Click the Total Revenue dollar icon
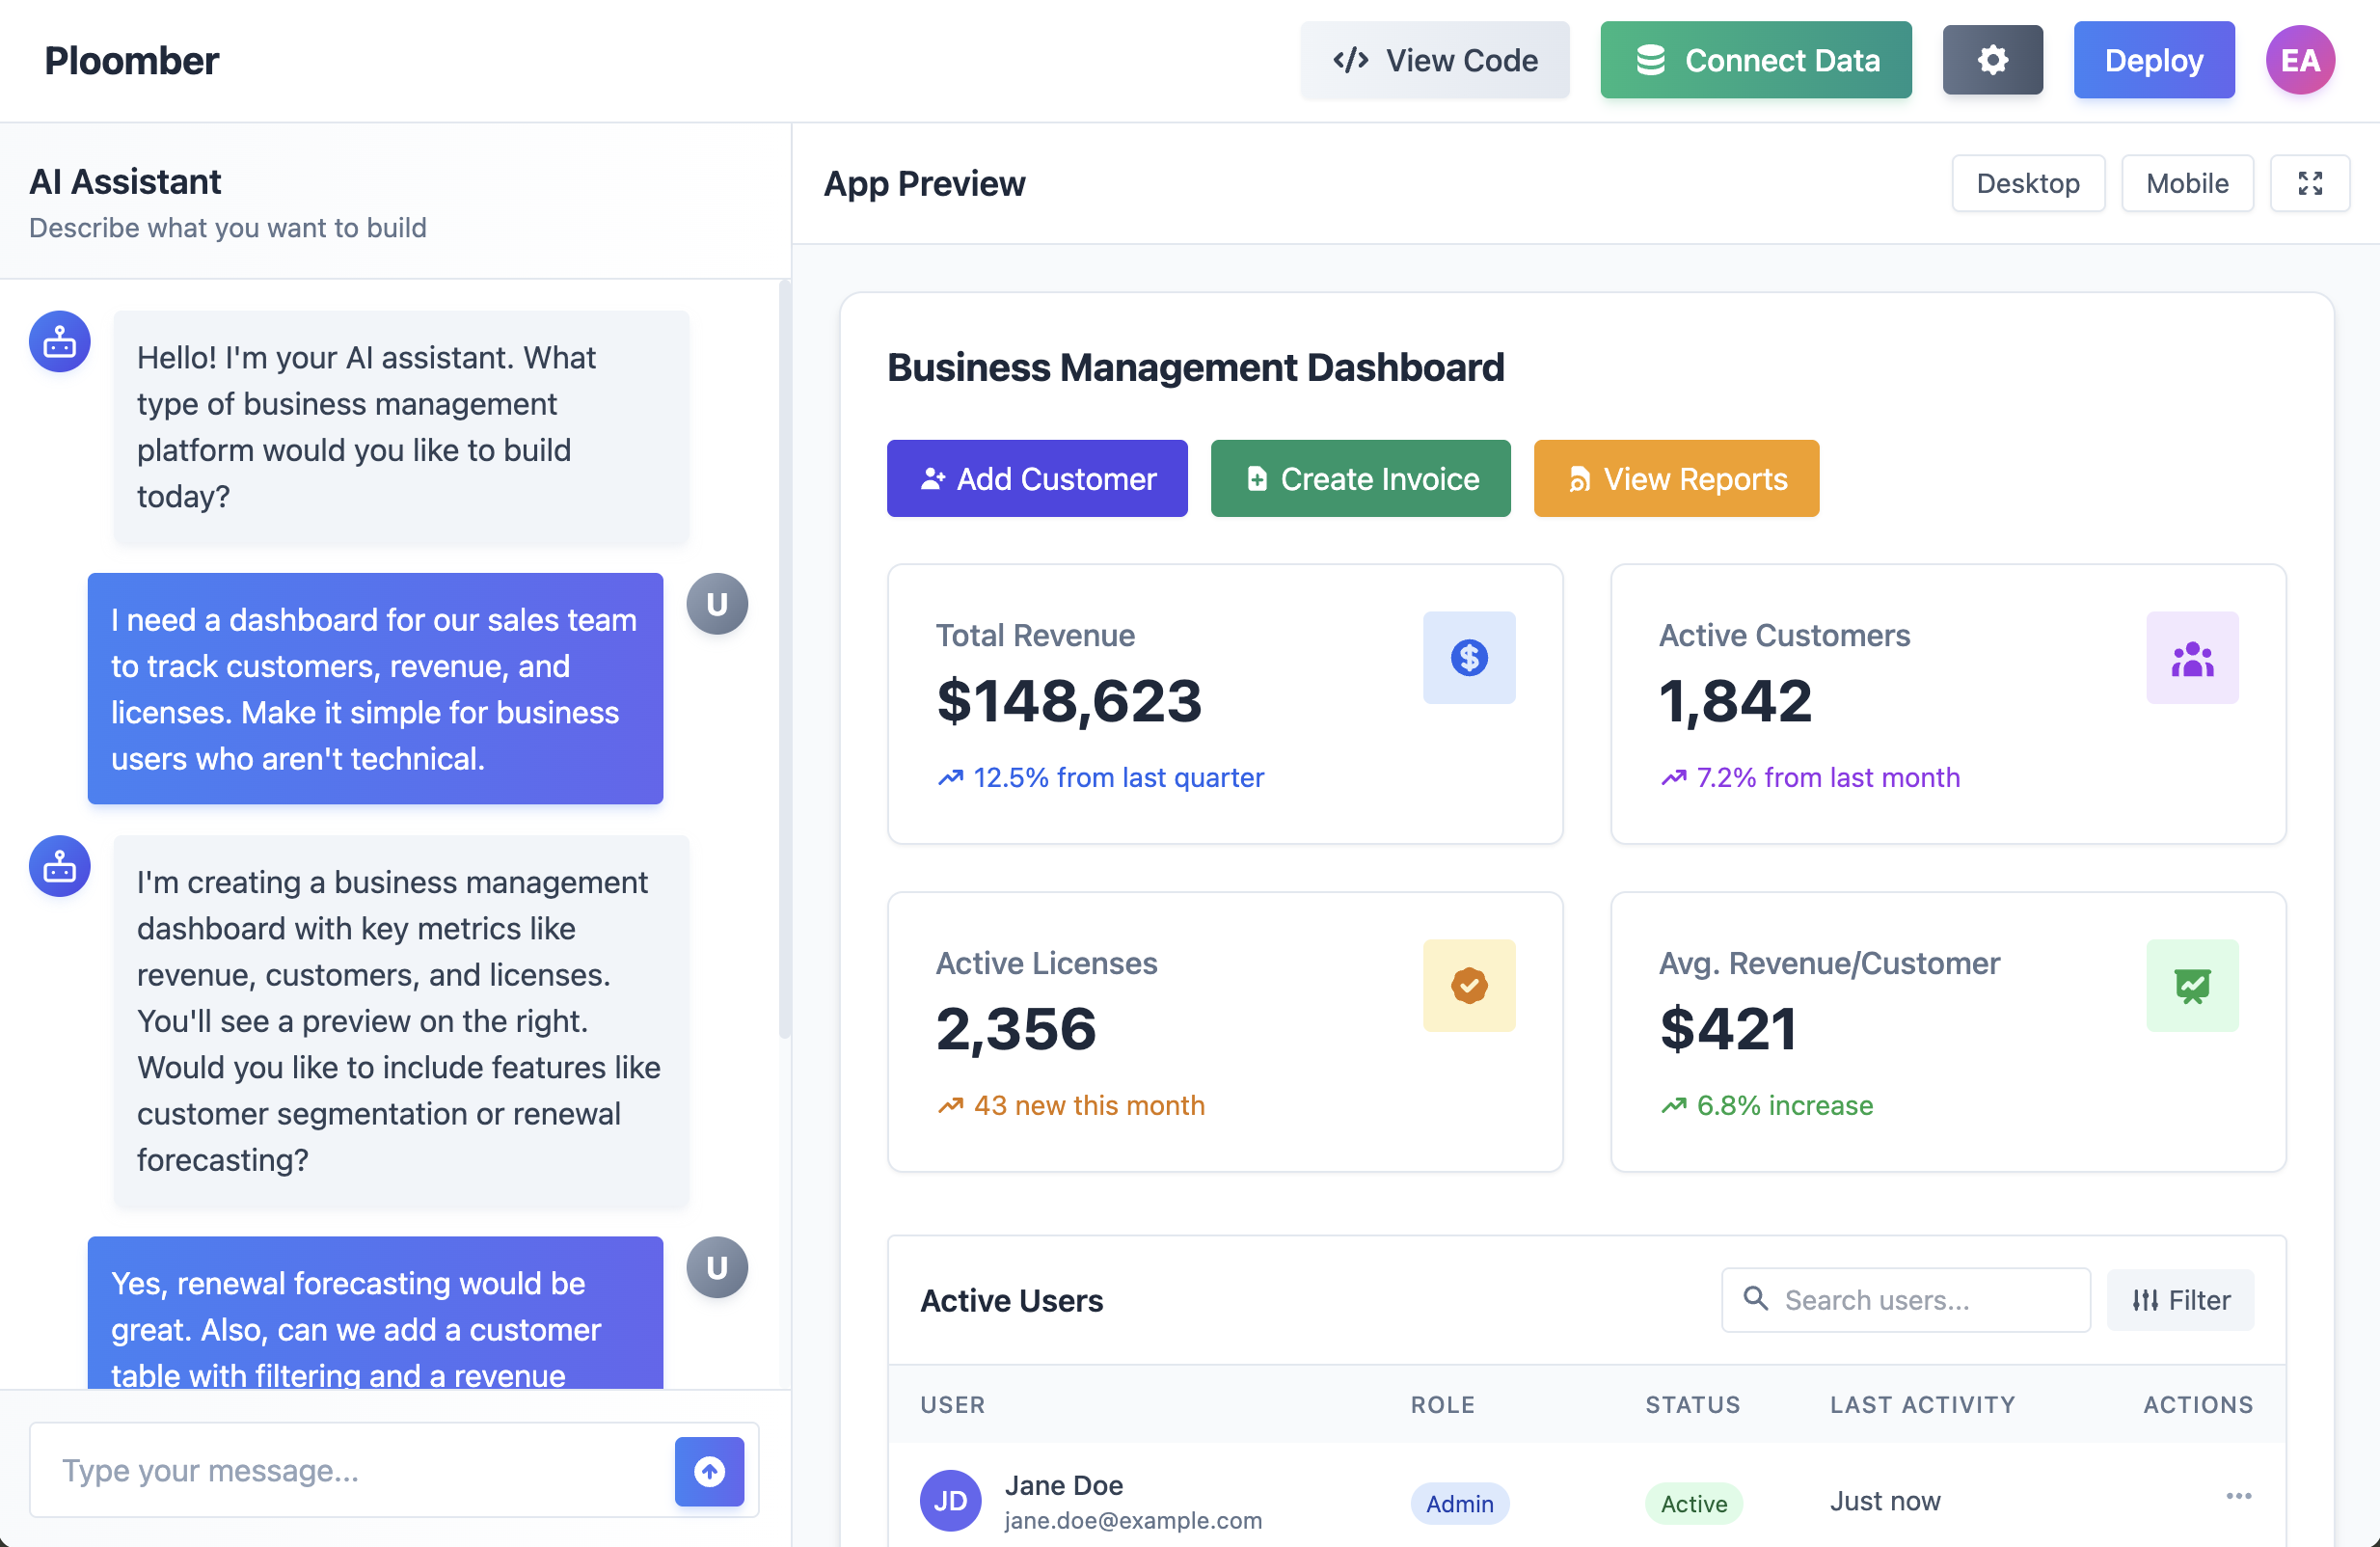The width and height of the screenshot is (2380, 1547). (1468, 658)
